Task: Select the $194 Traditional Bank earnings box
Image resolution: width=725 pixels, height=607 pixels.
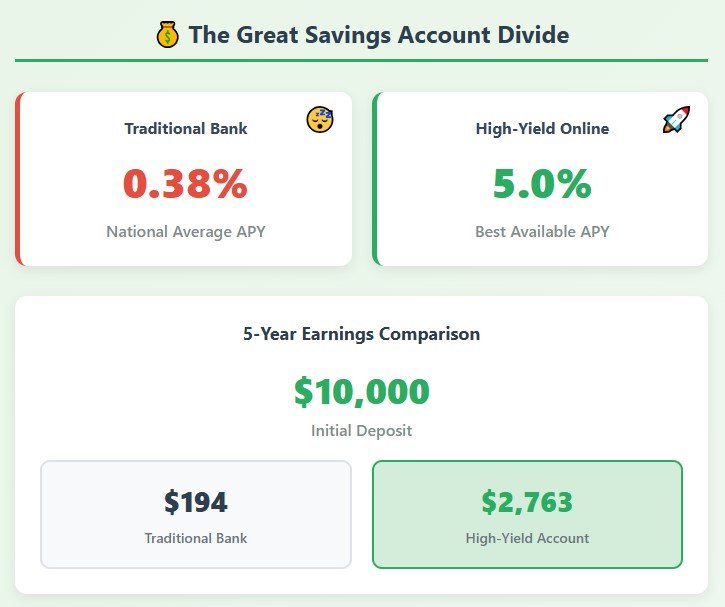Action: point(196,514)
